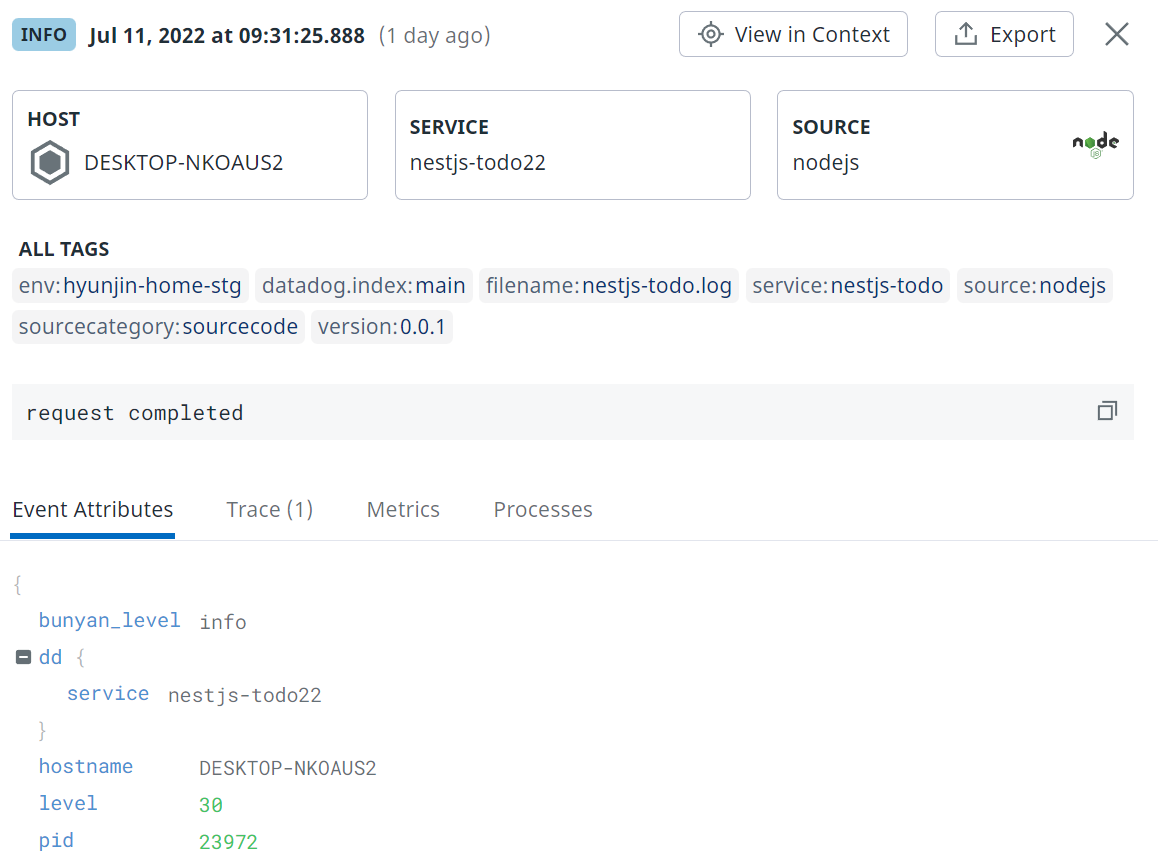Select the Event Attributes tab
1158x863 pixels.
tap(92, 509)
